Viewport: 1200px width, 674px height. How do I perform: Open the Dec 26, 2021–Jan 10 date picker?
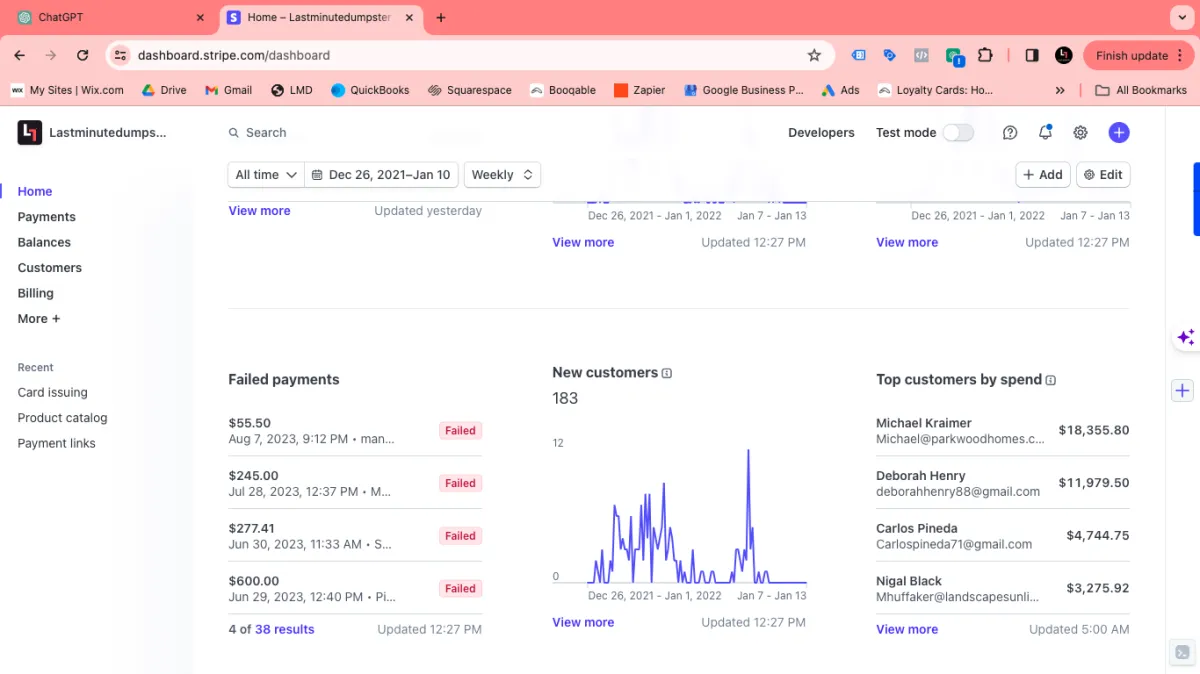click(x=382, y=175)
